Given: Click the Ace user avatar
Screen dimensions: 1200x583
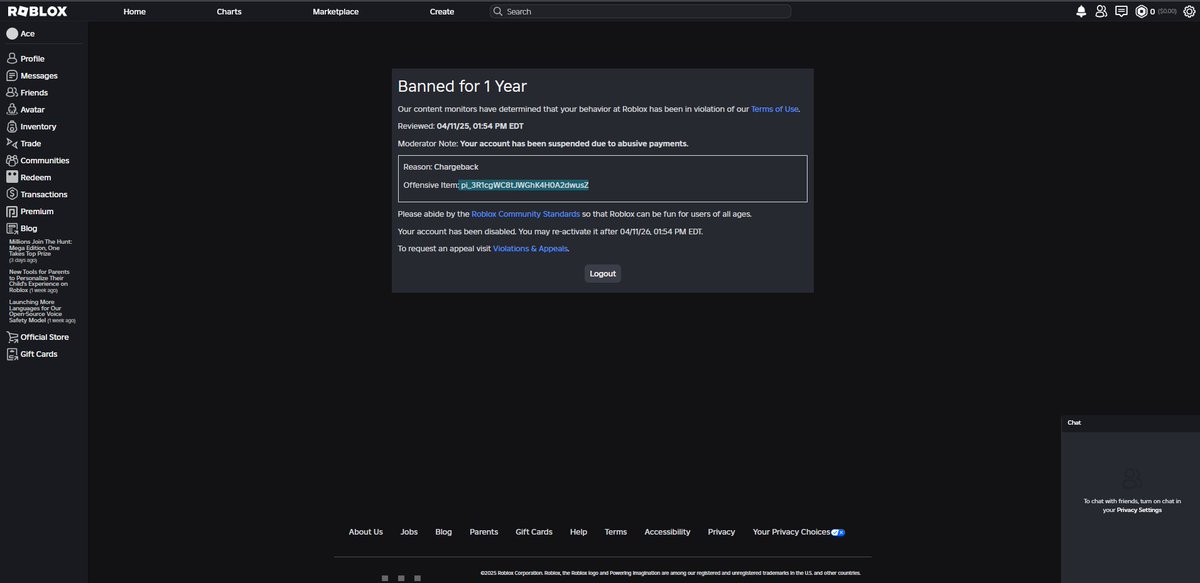Looking at the screenshot, I should 12,34.
